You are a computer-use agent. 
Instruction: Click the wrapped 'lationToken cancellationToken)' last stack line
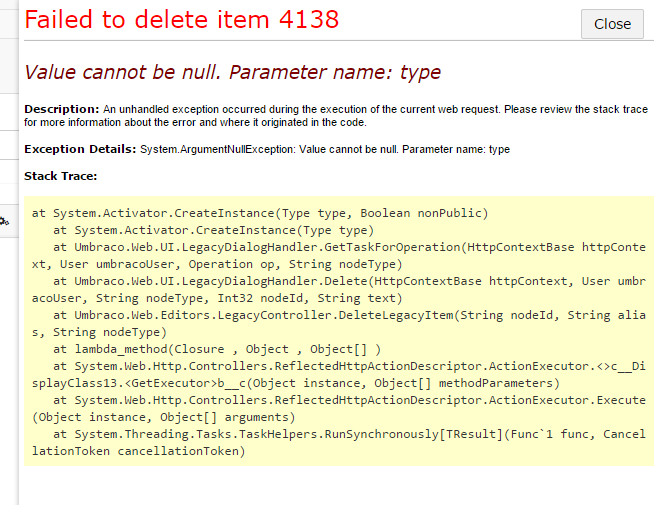pos(139,451)
